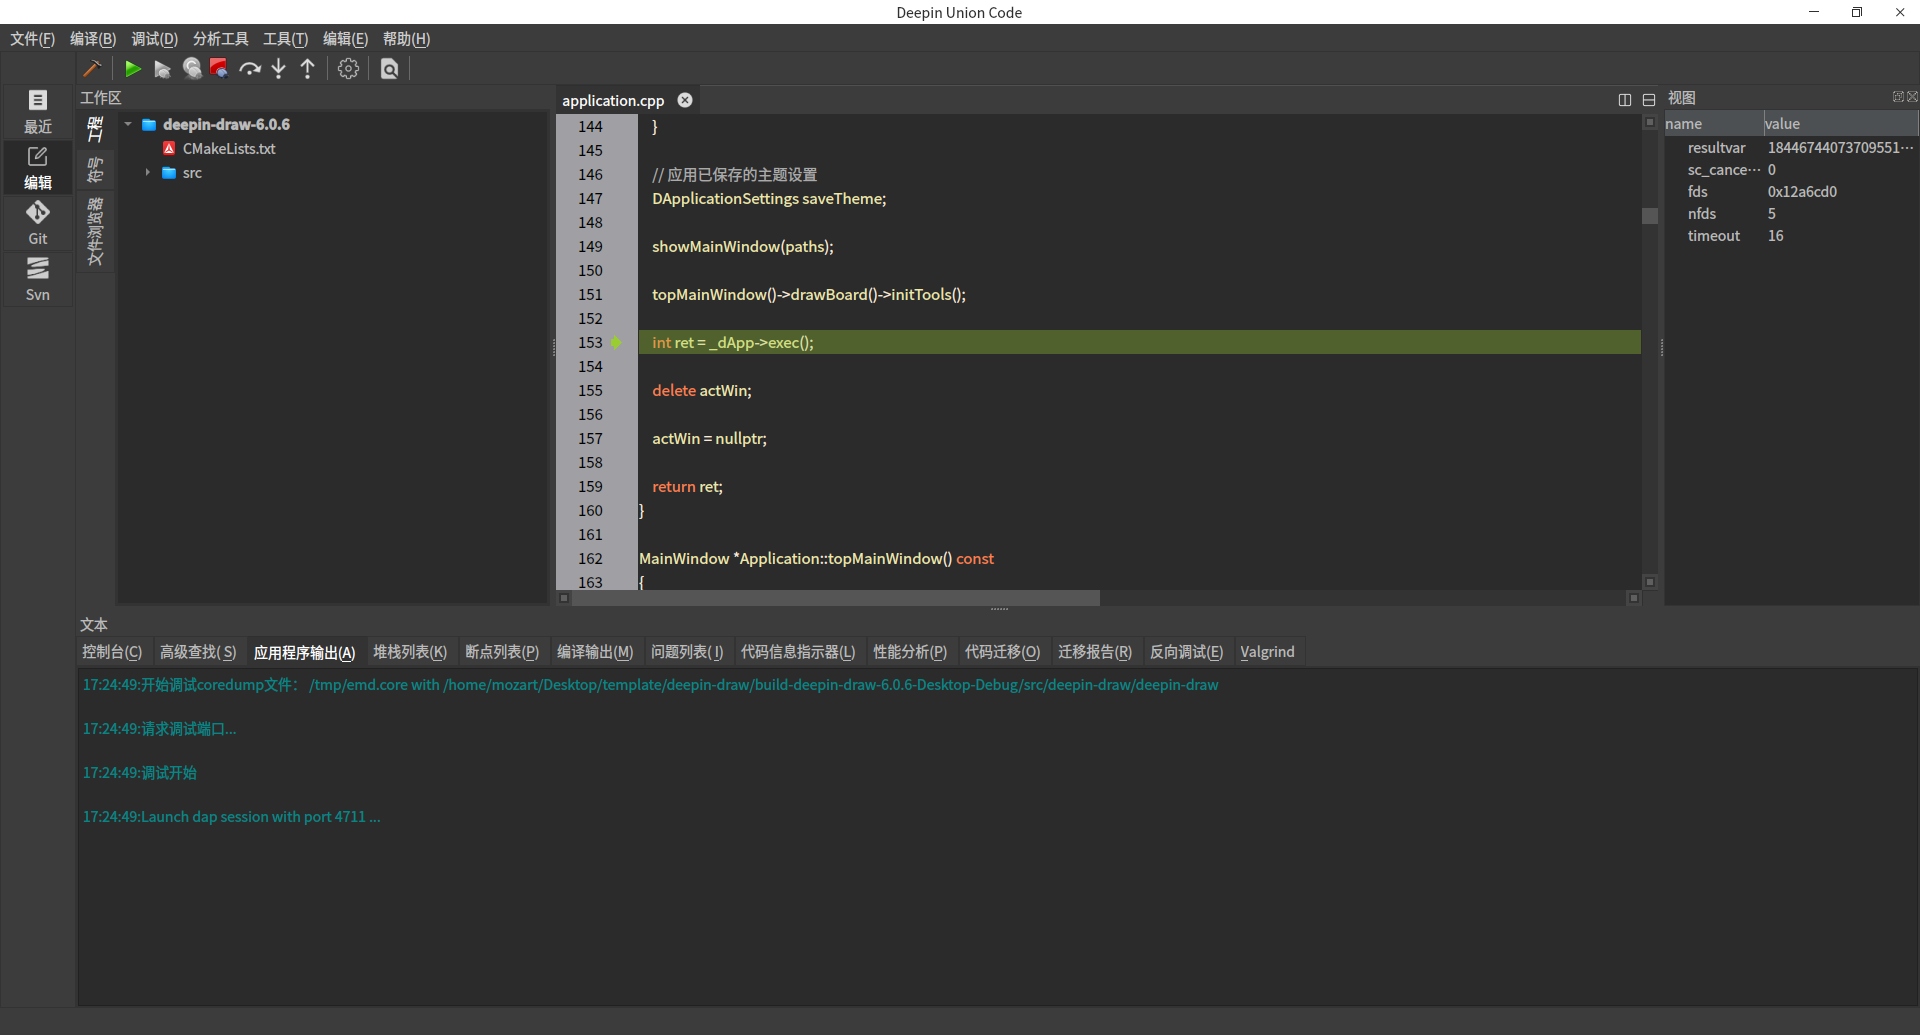Switch to 性能分析(P) tab
The width and height of the screenshot is (1920, 1035).
[x=910, y=652]
